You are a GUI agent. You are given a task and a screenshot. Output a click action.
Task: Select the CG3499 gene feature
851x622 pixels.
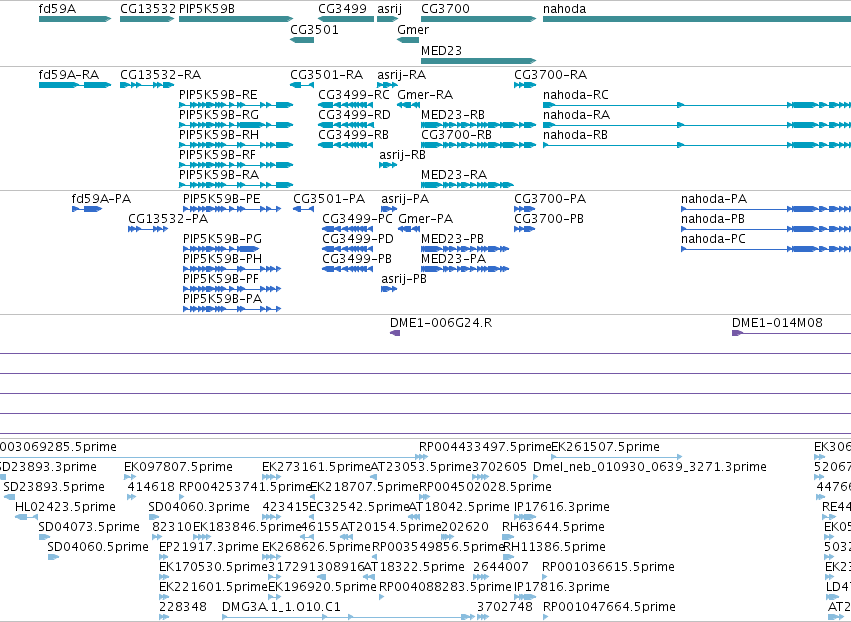pyautogui.click(x=346, y=19)
